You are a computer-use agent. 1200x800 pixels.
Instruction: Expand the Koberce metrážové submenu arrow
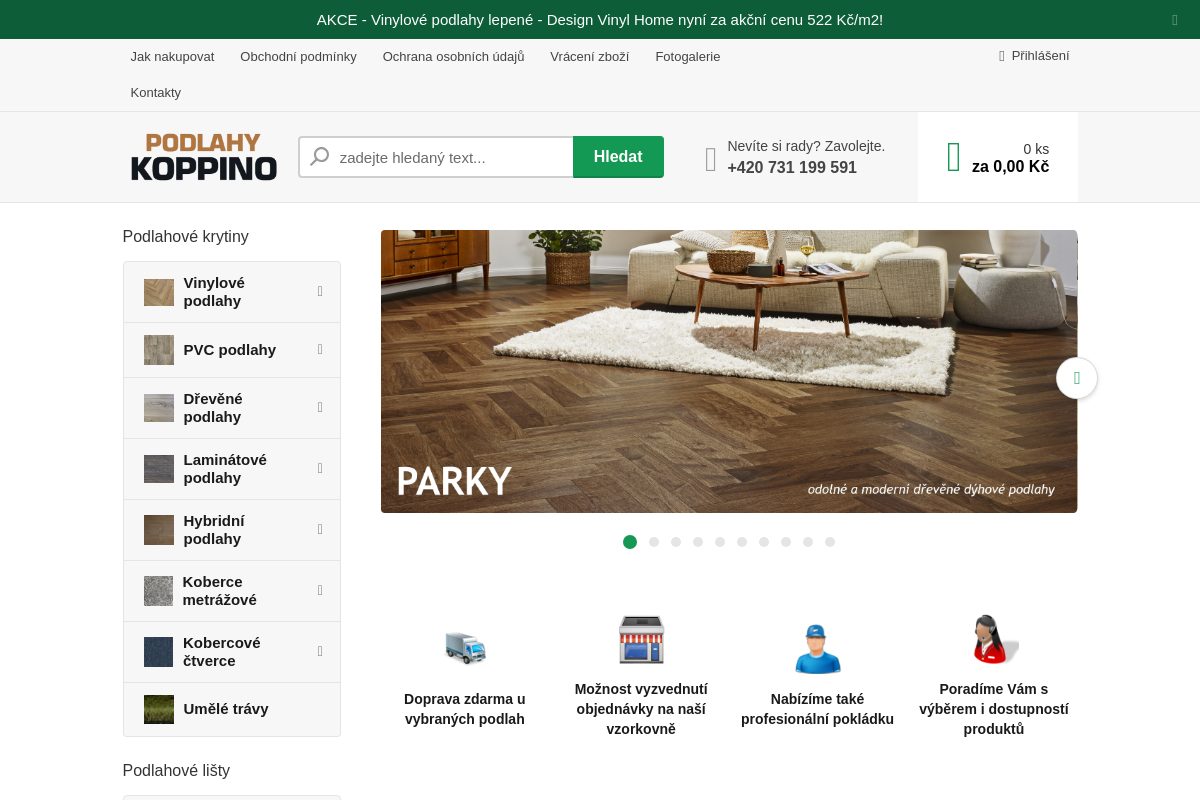click(x=320, y=590)
